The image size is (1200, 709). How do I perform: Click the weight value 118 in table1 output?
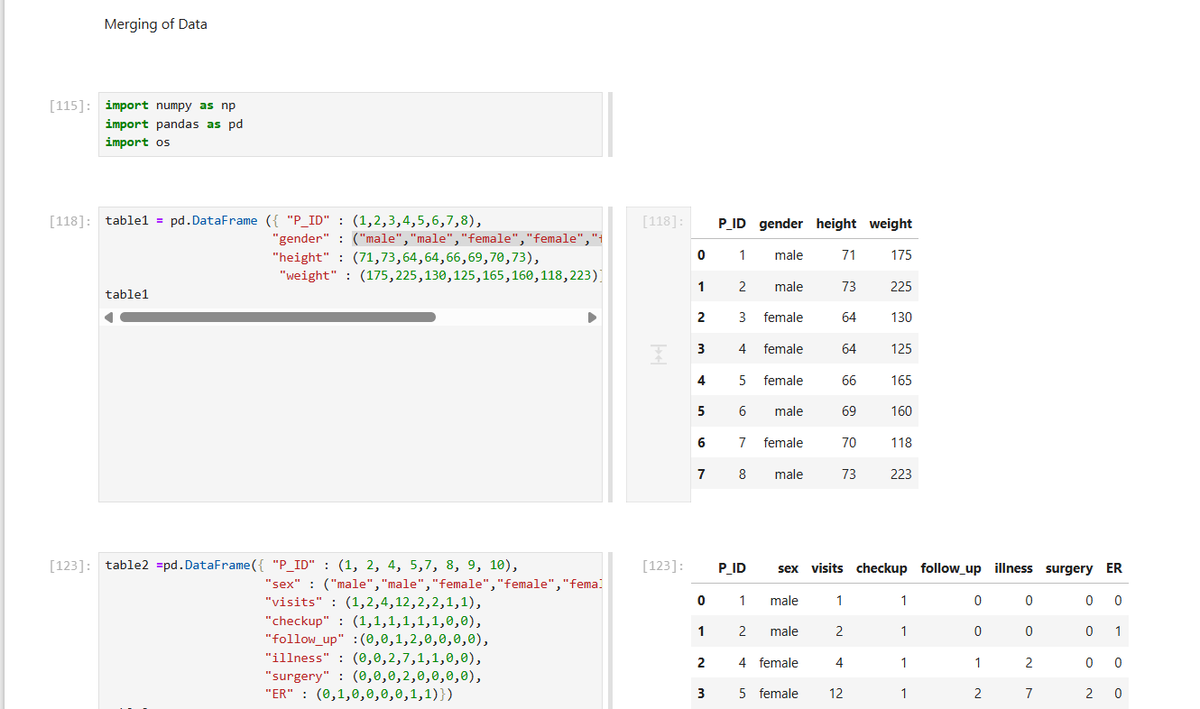click(x=901, y=443)
